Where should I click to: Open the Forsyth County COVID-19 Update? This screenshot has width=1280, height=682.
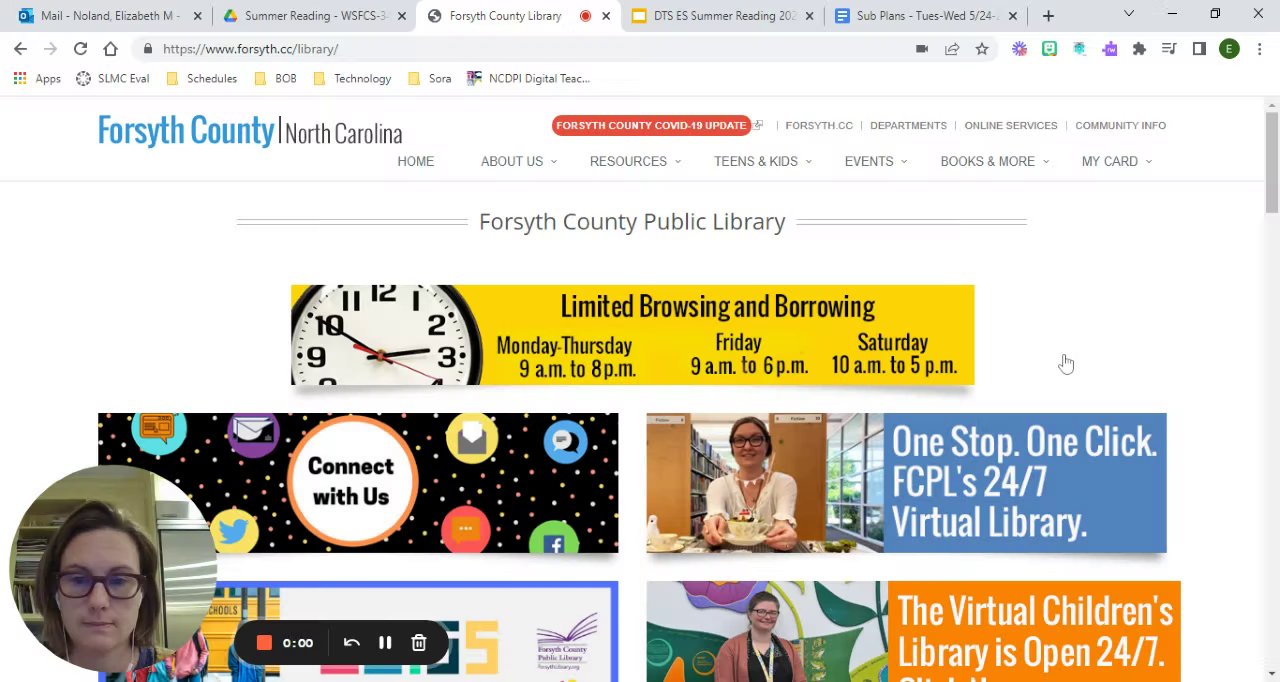651,125
